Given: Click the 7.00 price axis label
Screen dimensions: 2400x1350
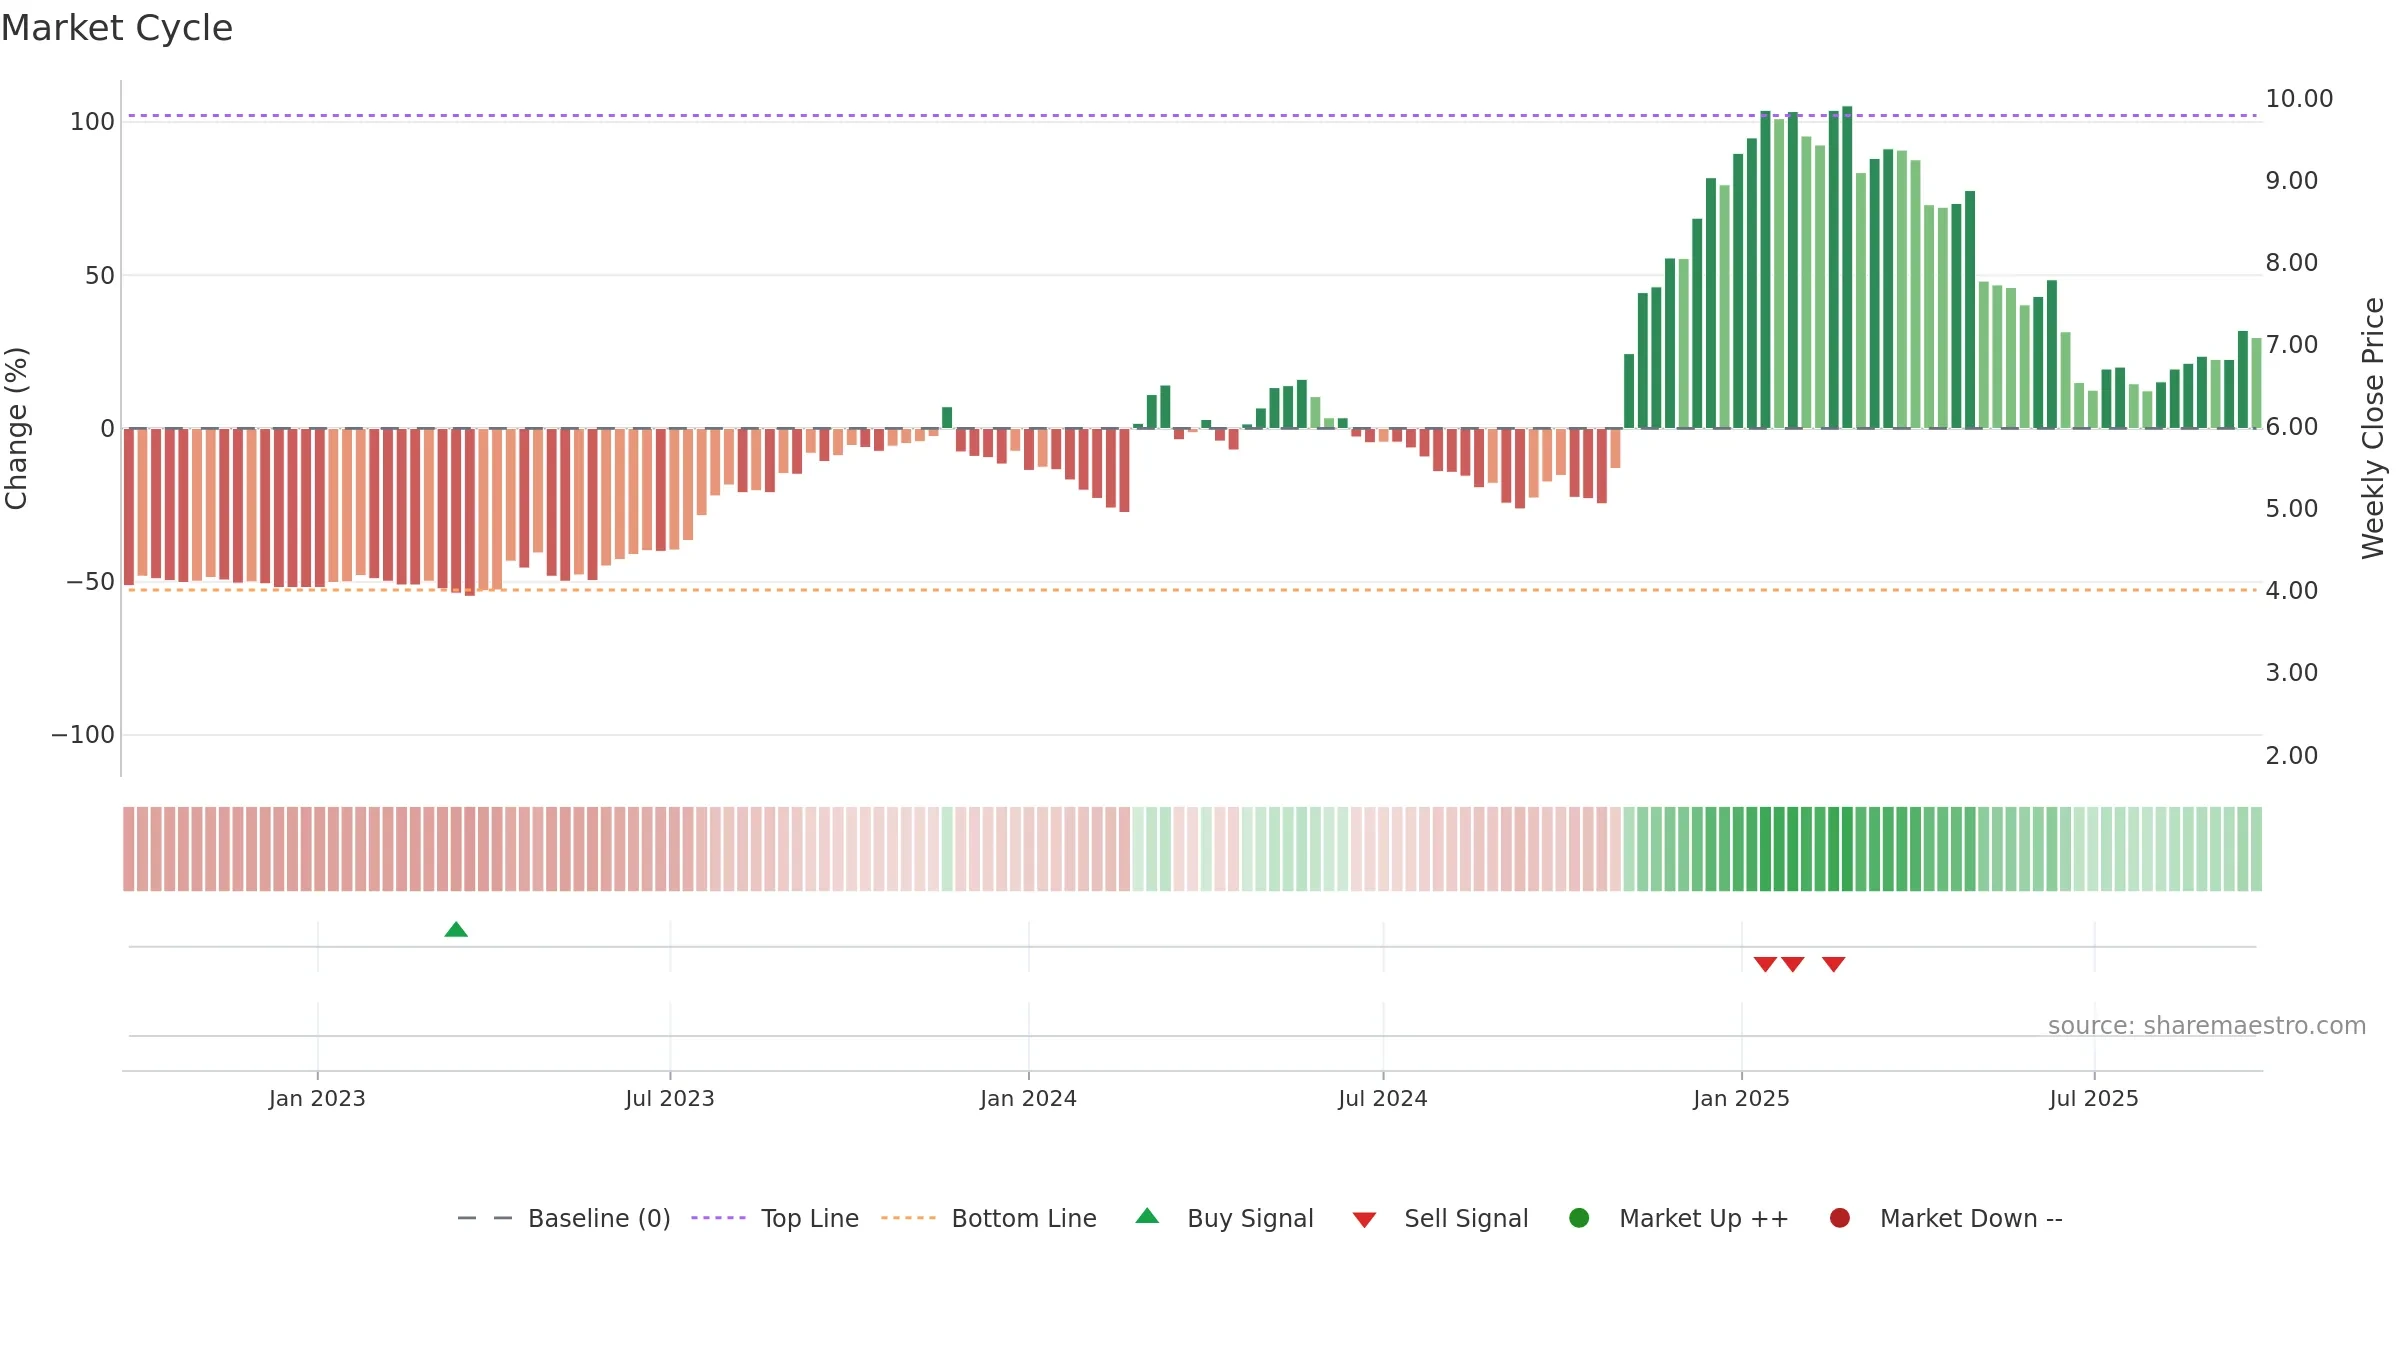Looking at the screenshot, I should coord(2292,345).
